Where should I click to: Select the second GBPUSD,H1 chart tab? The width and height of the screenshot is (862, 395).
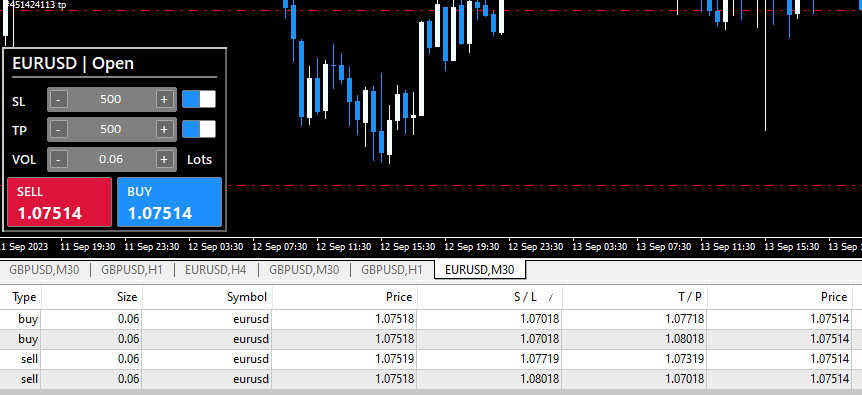(392, 270)
